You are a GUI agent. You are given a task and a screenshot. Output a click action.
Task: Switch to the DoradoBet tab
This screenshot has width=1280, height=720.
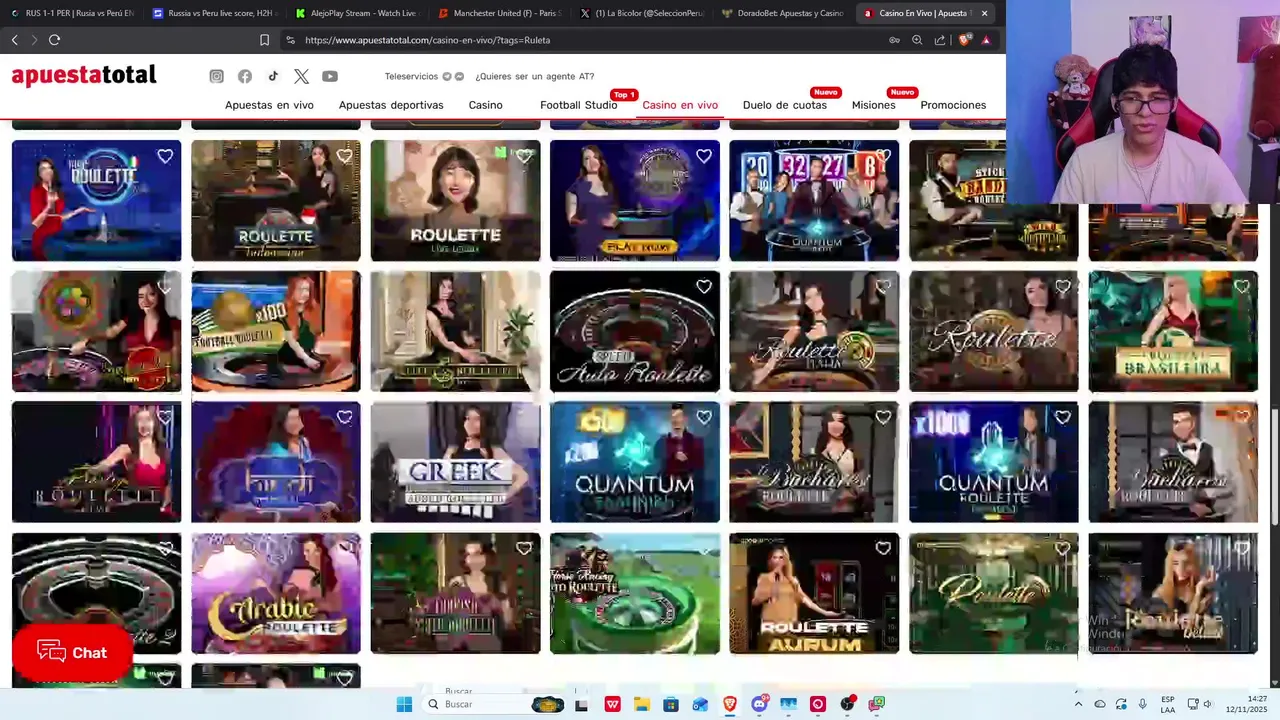tap(783, 13)
